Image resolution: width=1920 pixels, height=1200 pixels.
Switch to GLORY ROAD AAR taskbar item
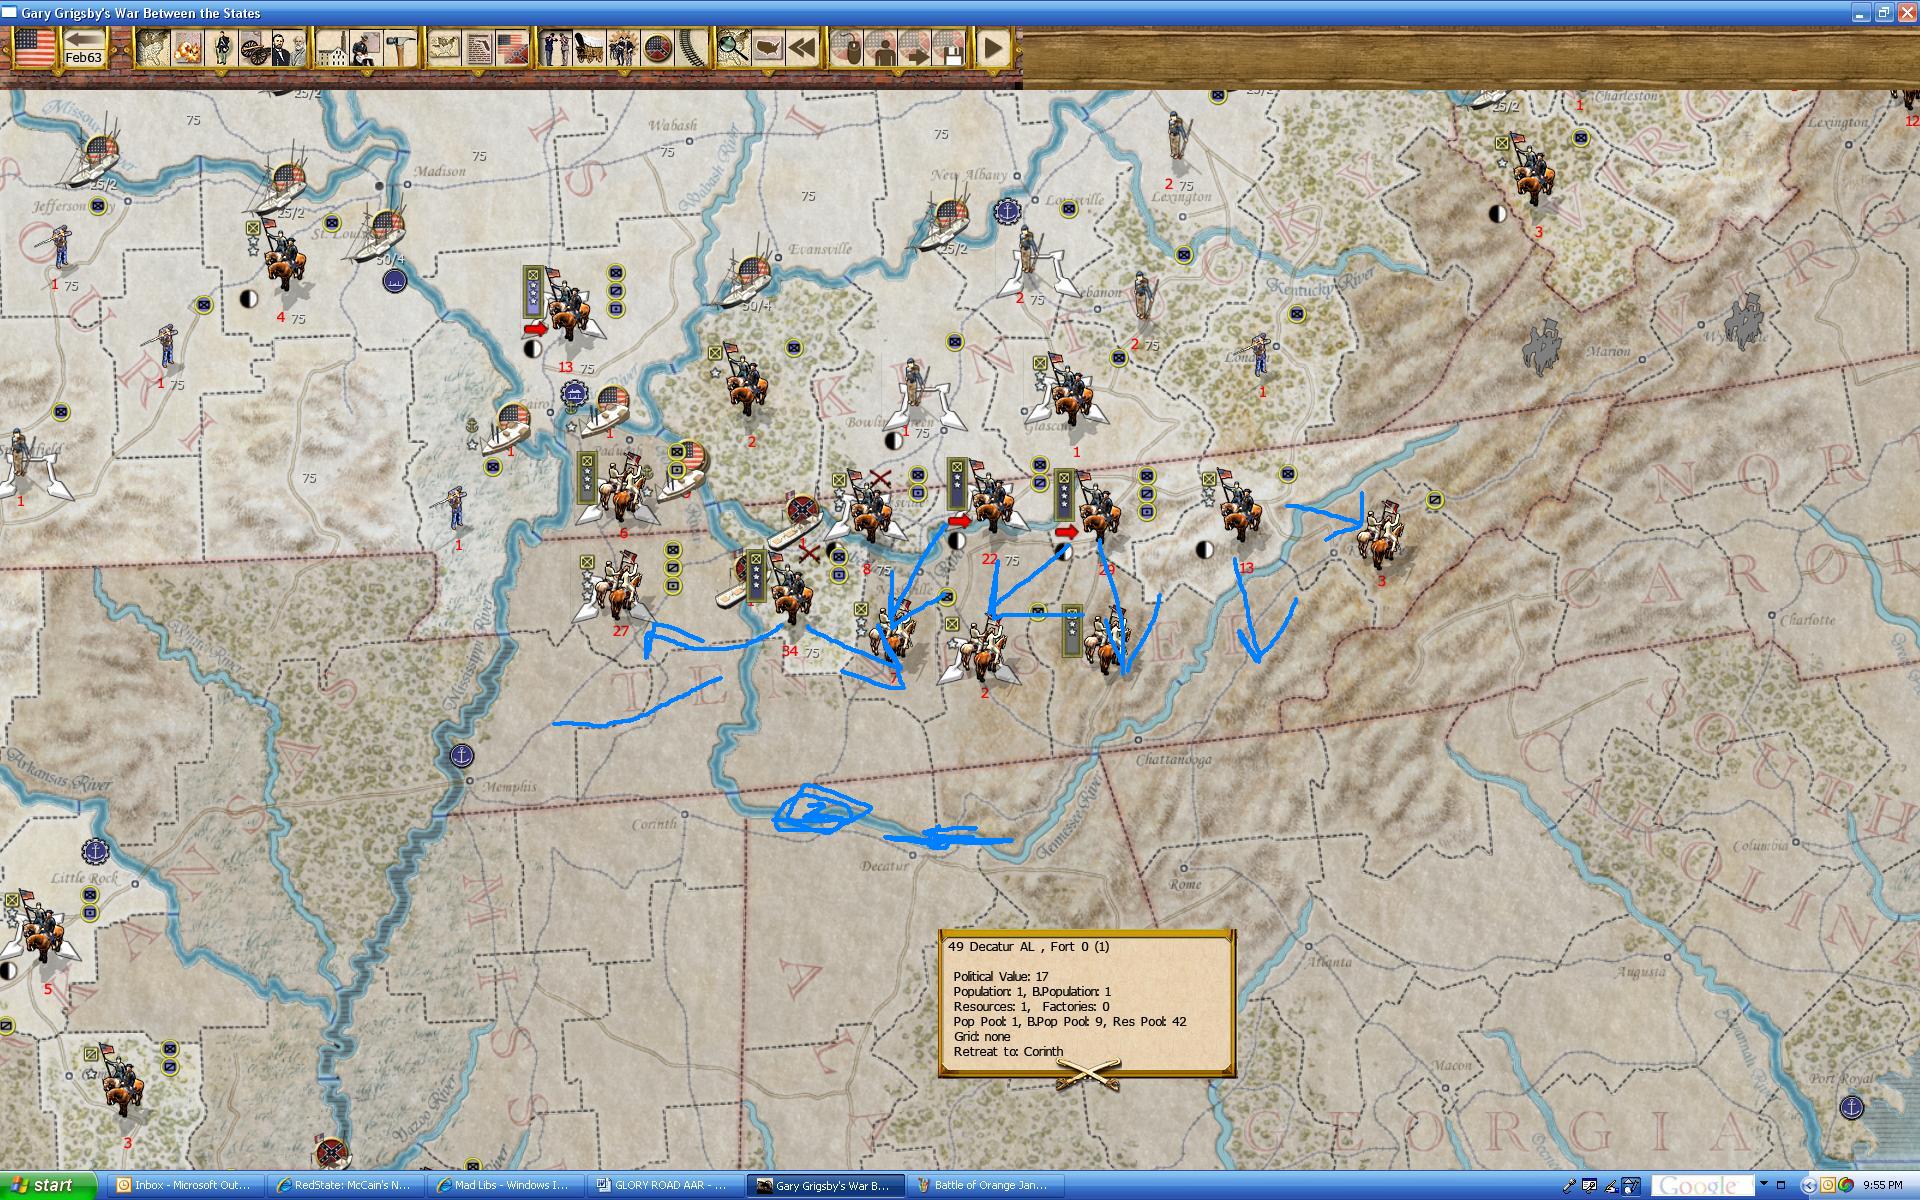[x=663, y=1185]
